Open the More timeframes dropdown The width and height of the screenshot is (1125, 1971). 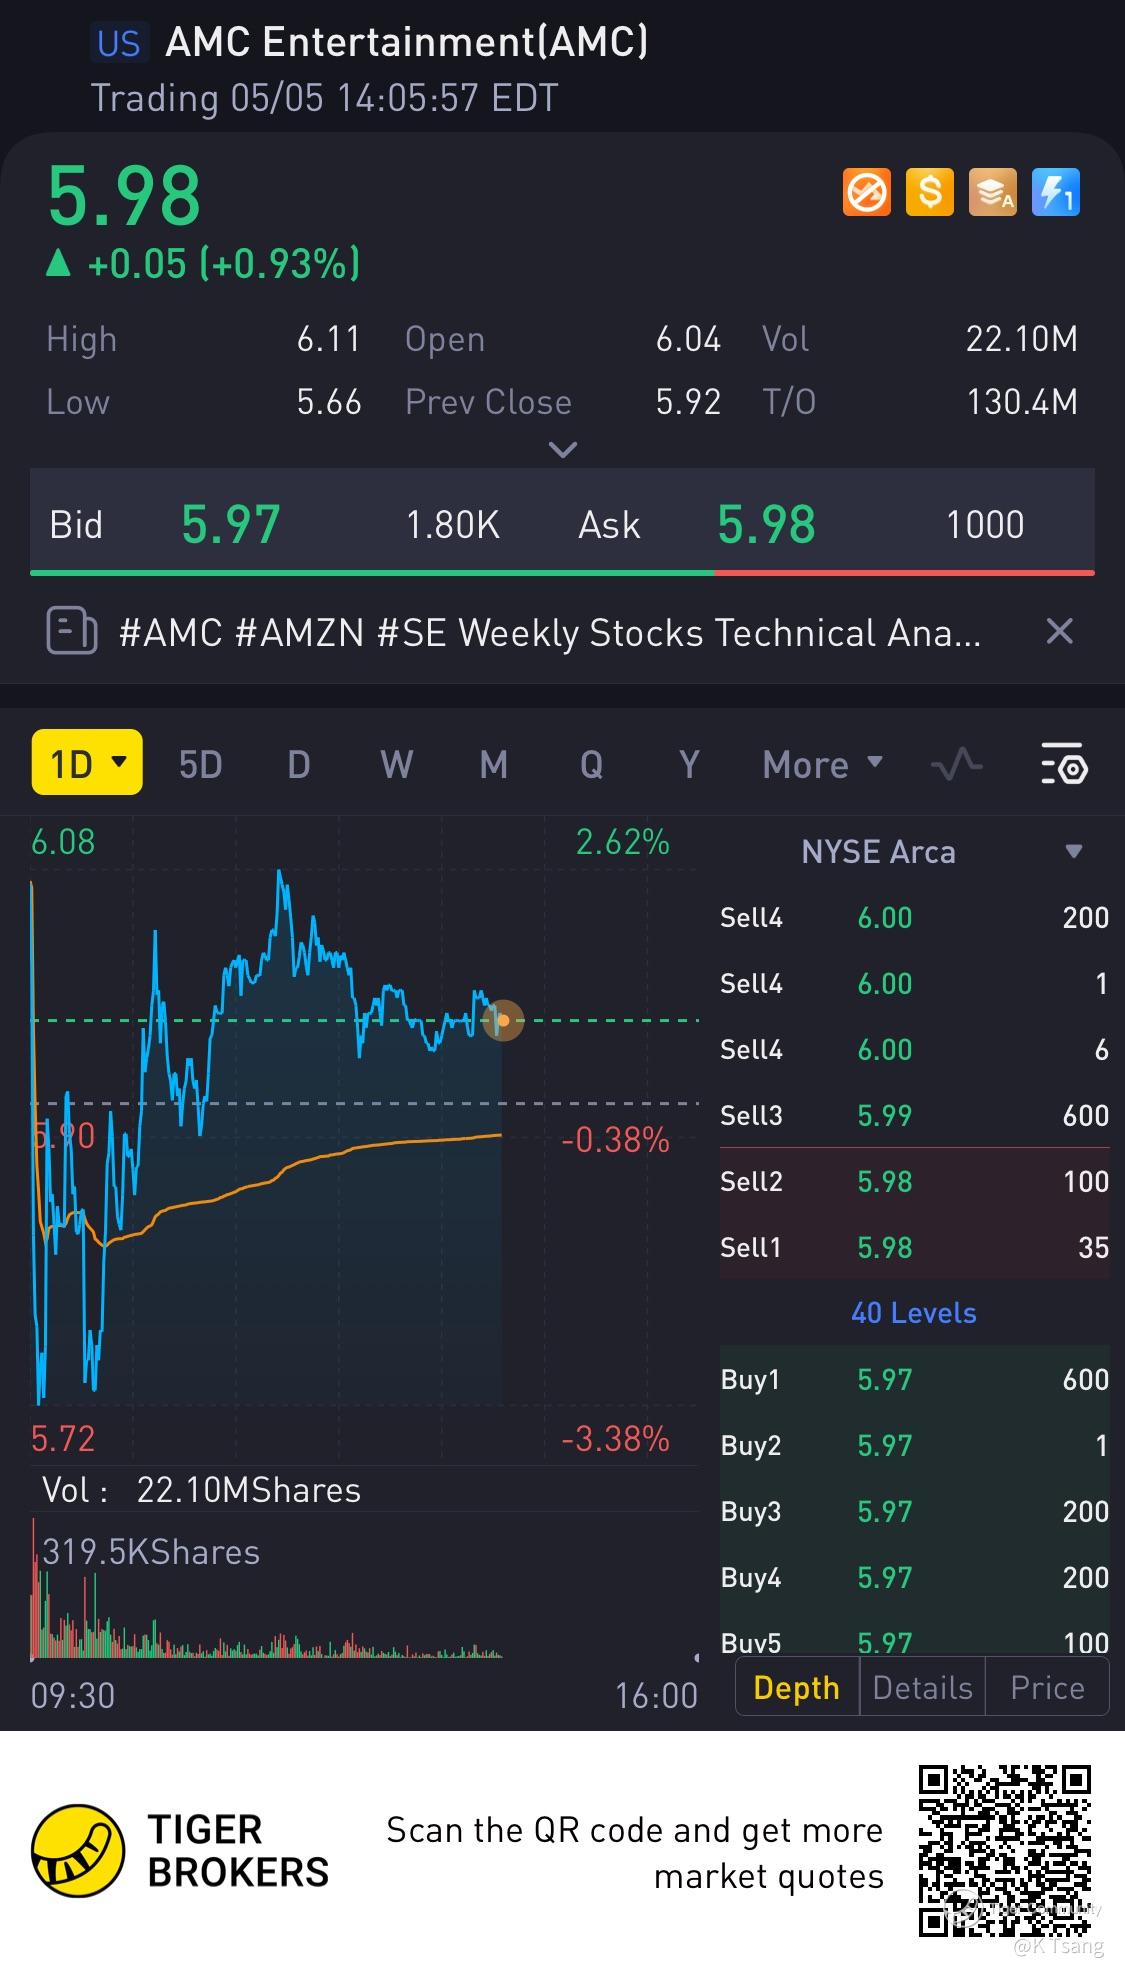coord(823,765)
